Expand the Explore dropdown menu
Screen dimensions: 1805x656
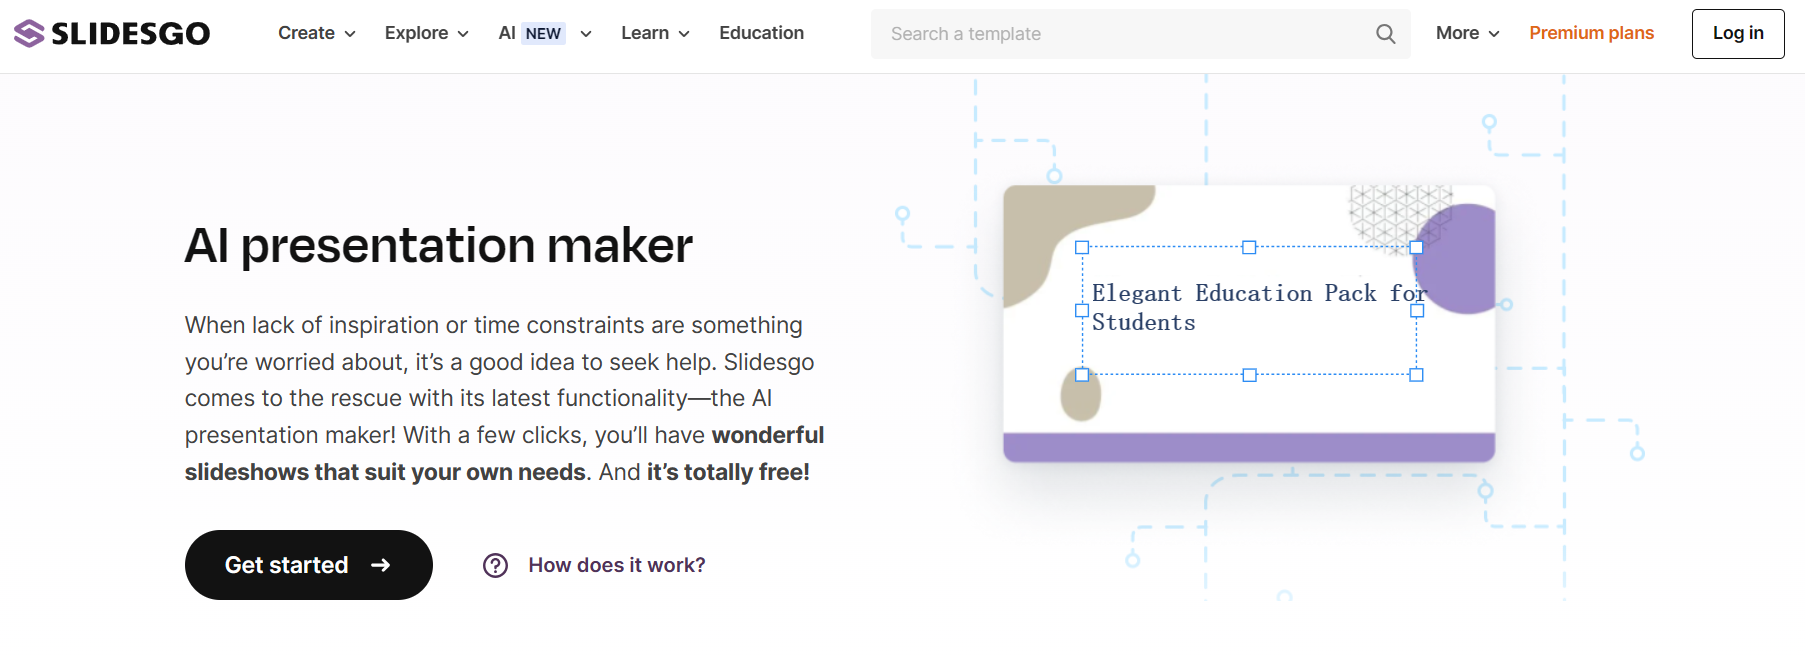426,34
